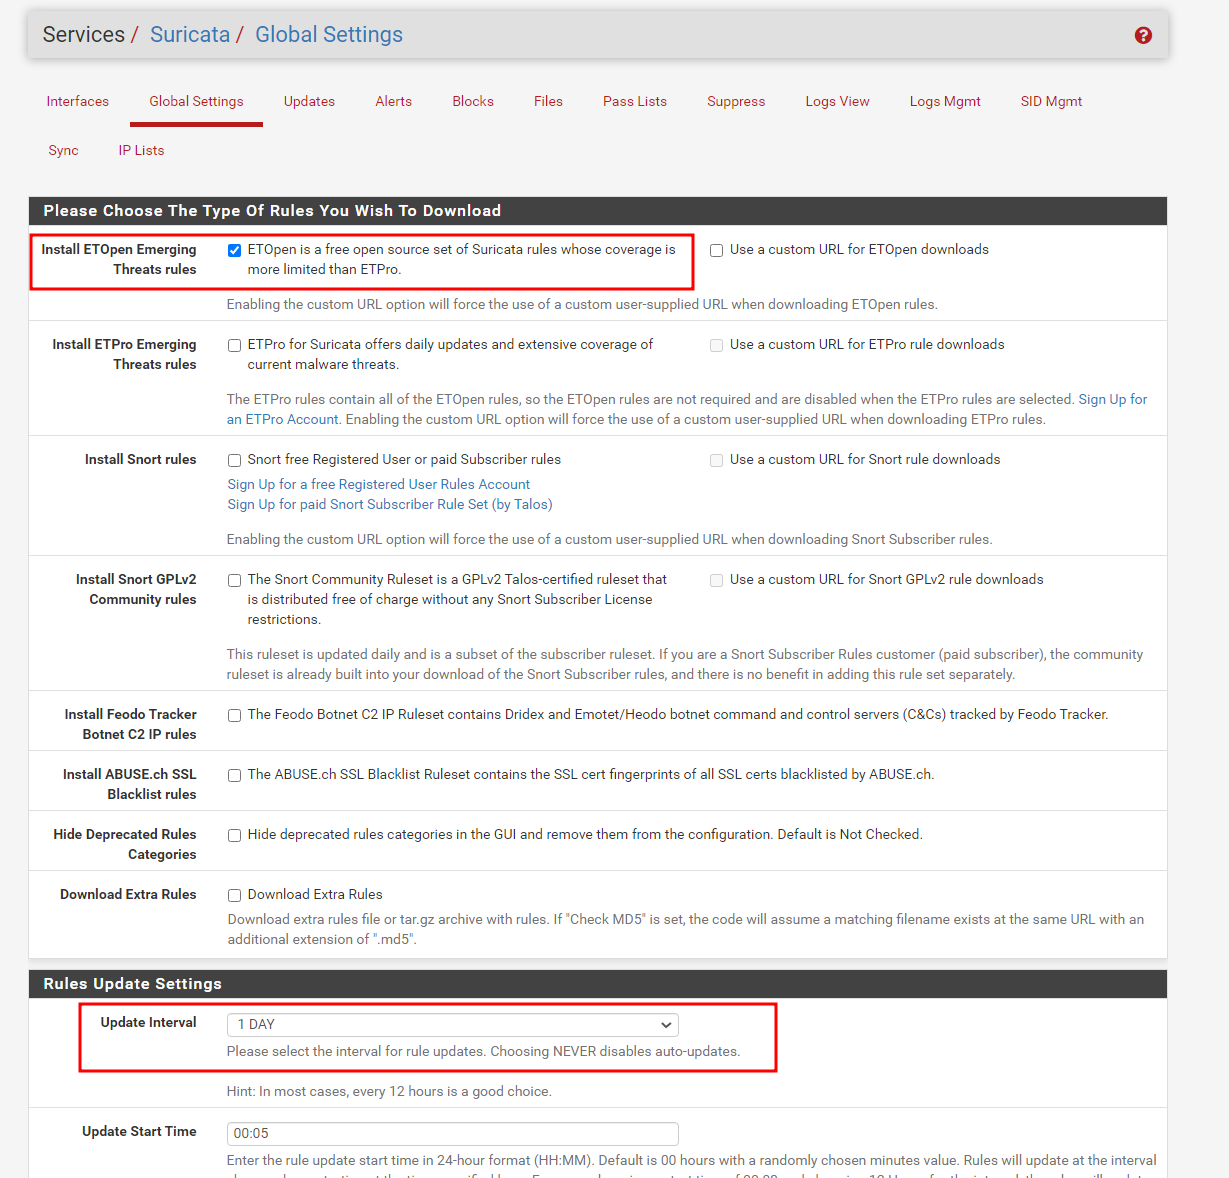Viewport: 1229px width, 1178px height.
Task: Enable ABUSE.ch SSL Blacklist Ruleset checkbox
Action: 234,775
